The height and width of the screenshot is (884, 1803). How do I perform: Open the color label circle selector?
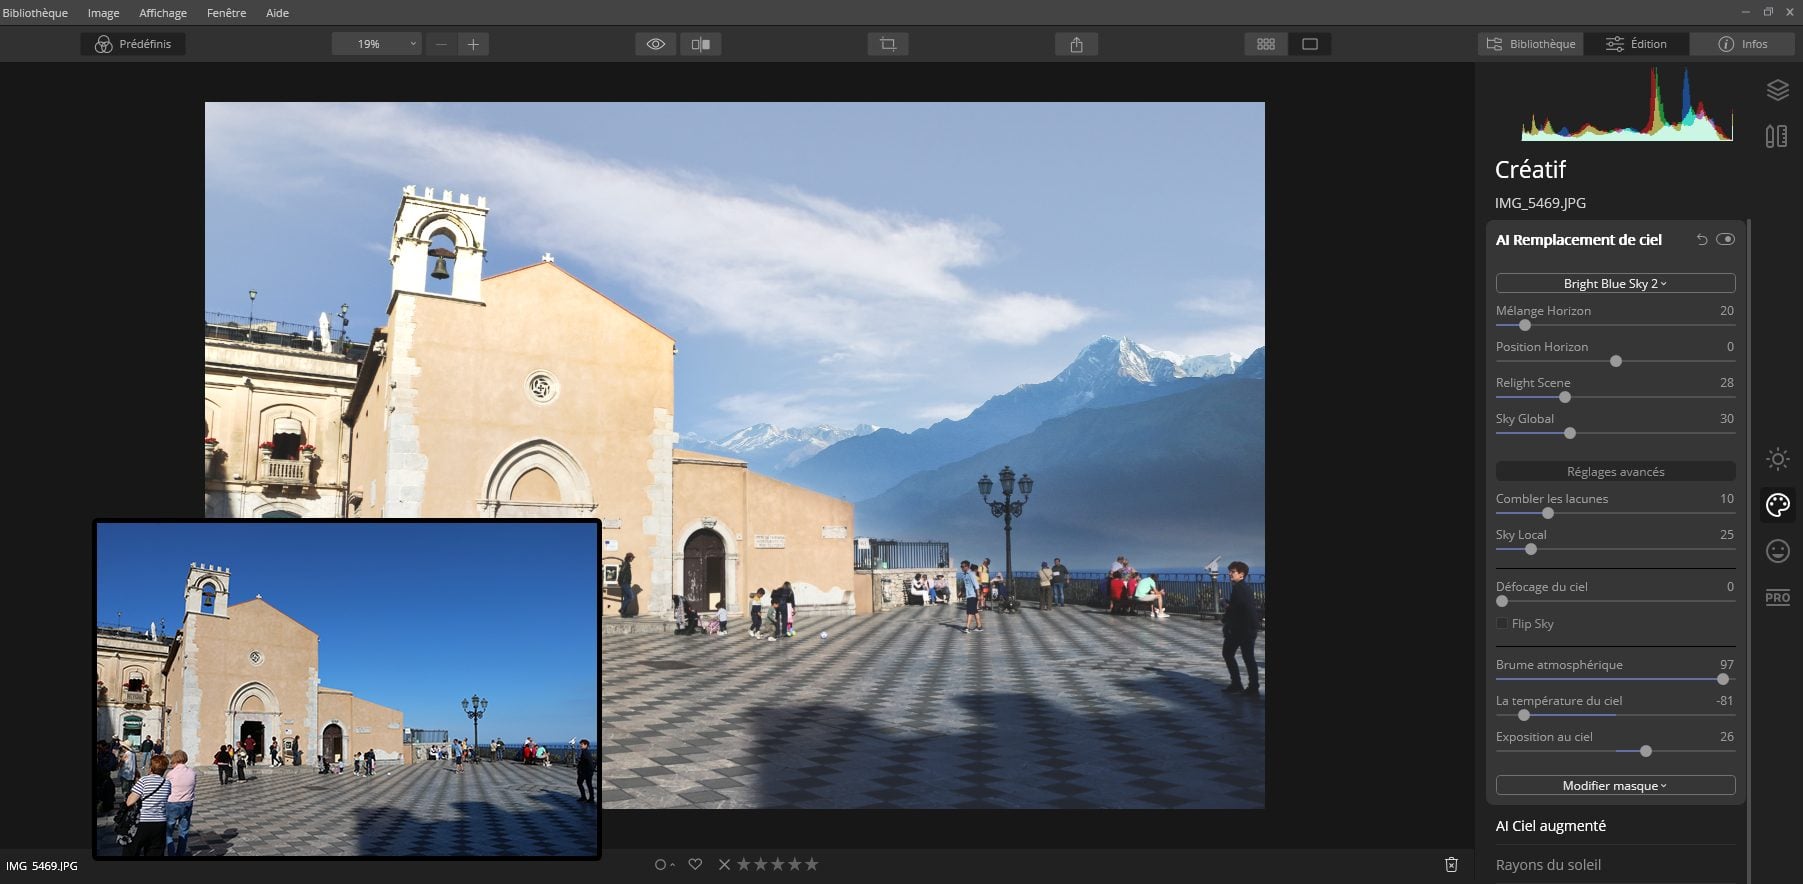pyautogui.click(x=663, y=864)
